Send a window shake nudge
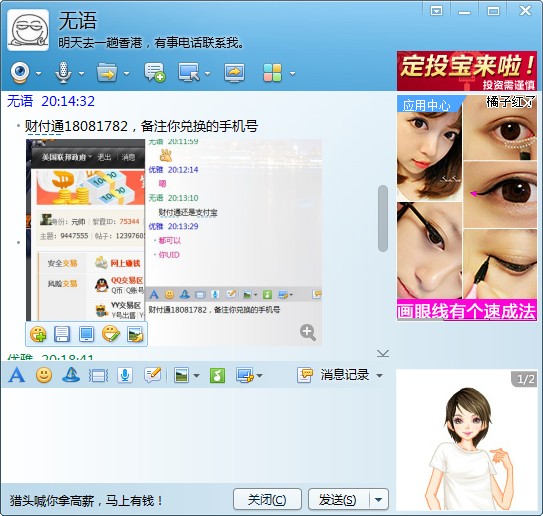The width and height of the screenshot is (543, 516). coord(98,376)
